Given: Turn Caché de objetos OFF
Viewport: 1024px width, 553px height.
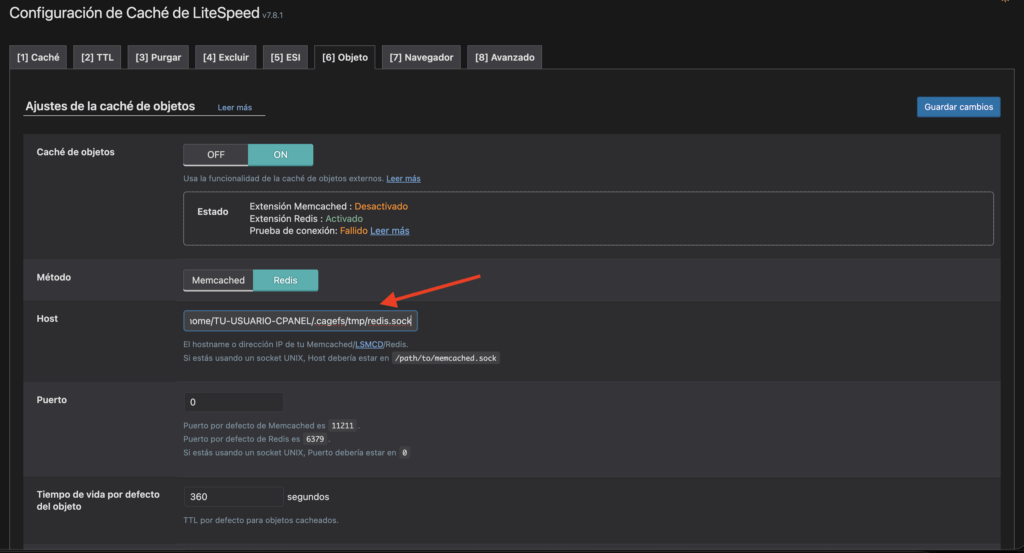Looking at the screenshot, I should (216, 155).
